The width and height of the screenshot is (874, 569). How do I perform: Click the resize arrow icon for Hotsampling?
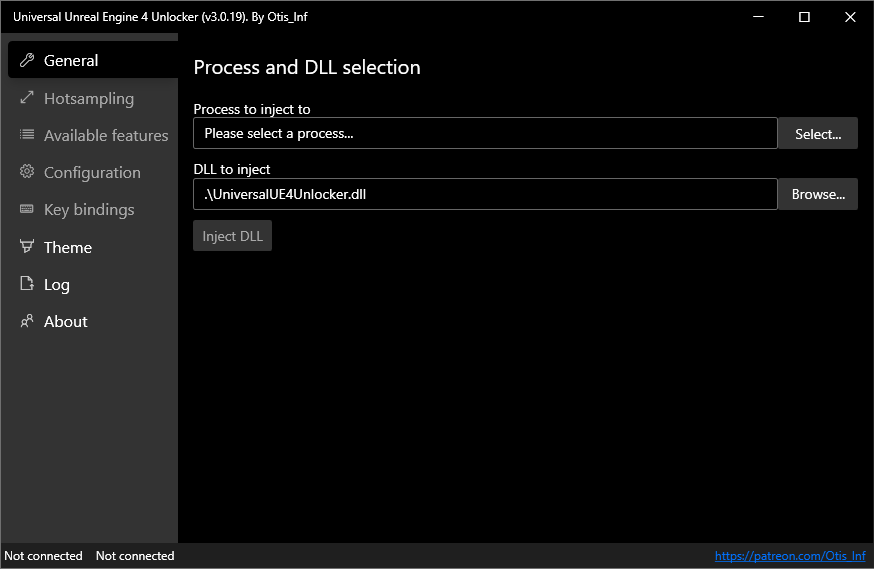pos(27,98)
